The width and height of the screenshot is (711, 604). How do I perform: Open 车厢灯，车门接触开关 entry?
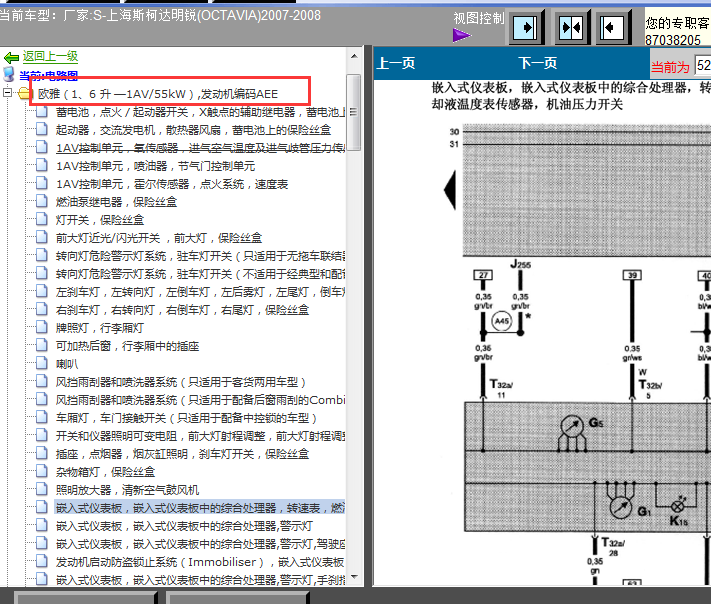click(186, 418)
